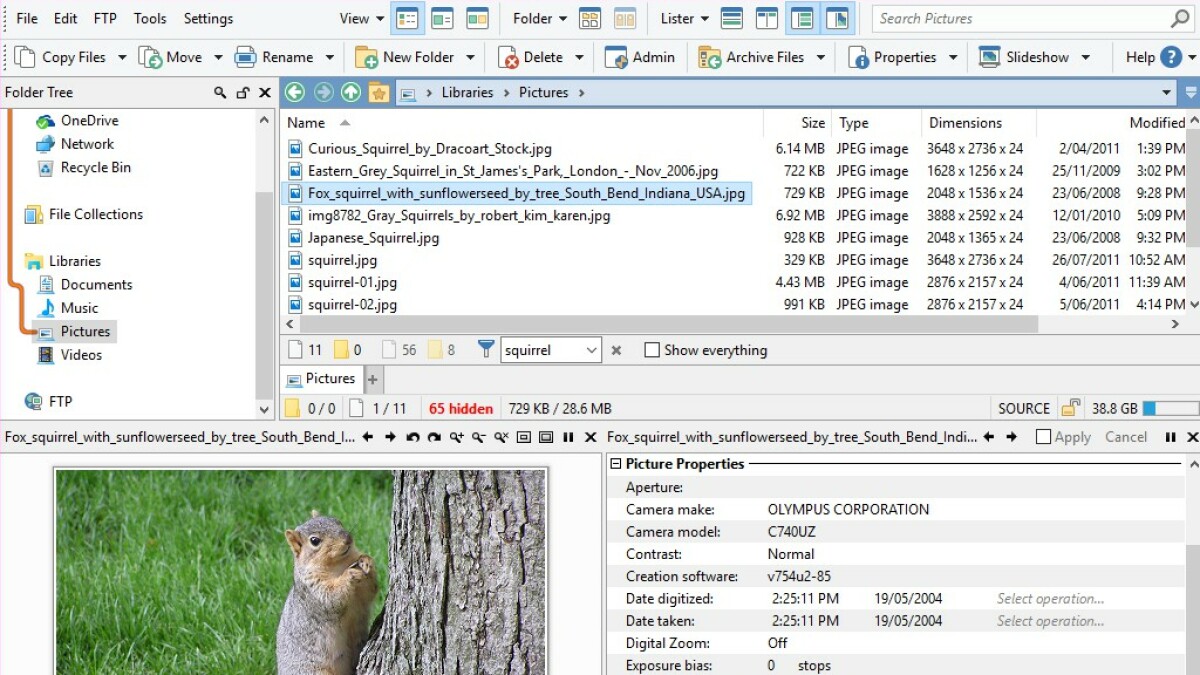Toggle the padlock icon in the status bar
Image resolution: width=1200 pixels, height=675 pixels.
pos(1071,408)
